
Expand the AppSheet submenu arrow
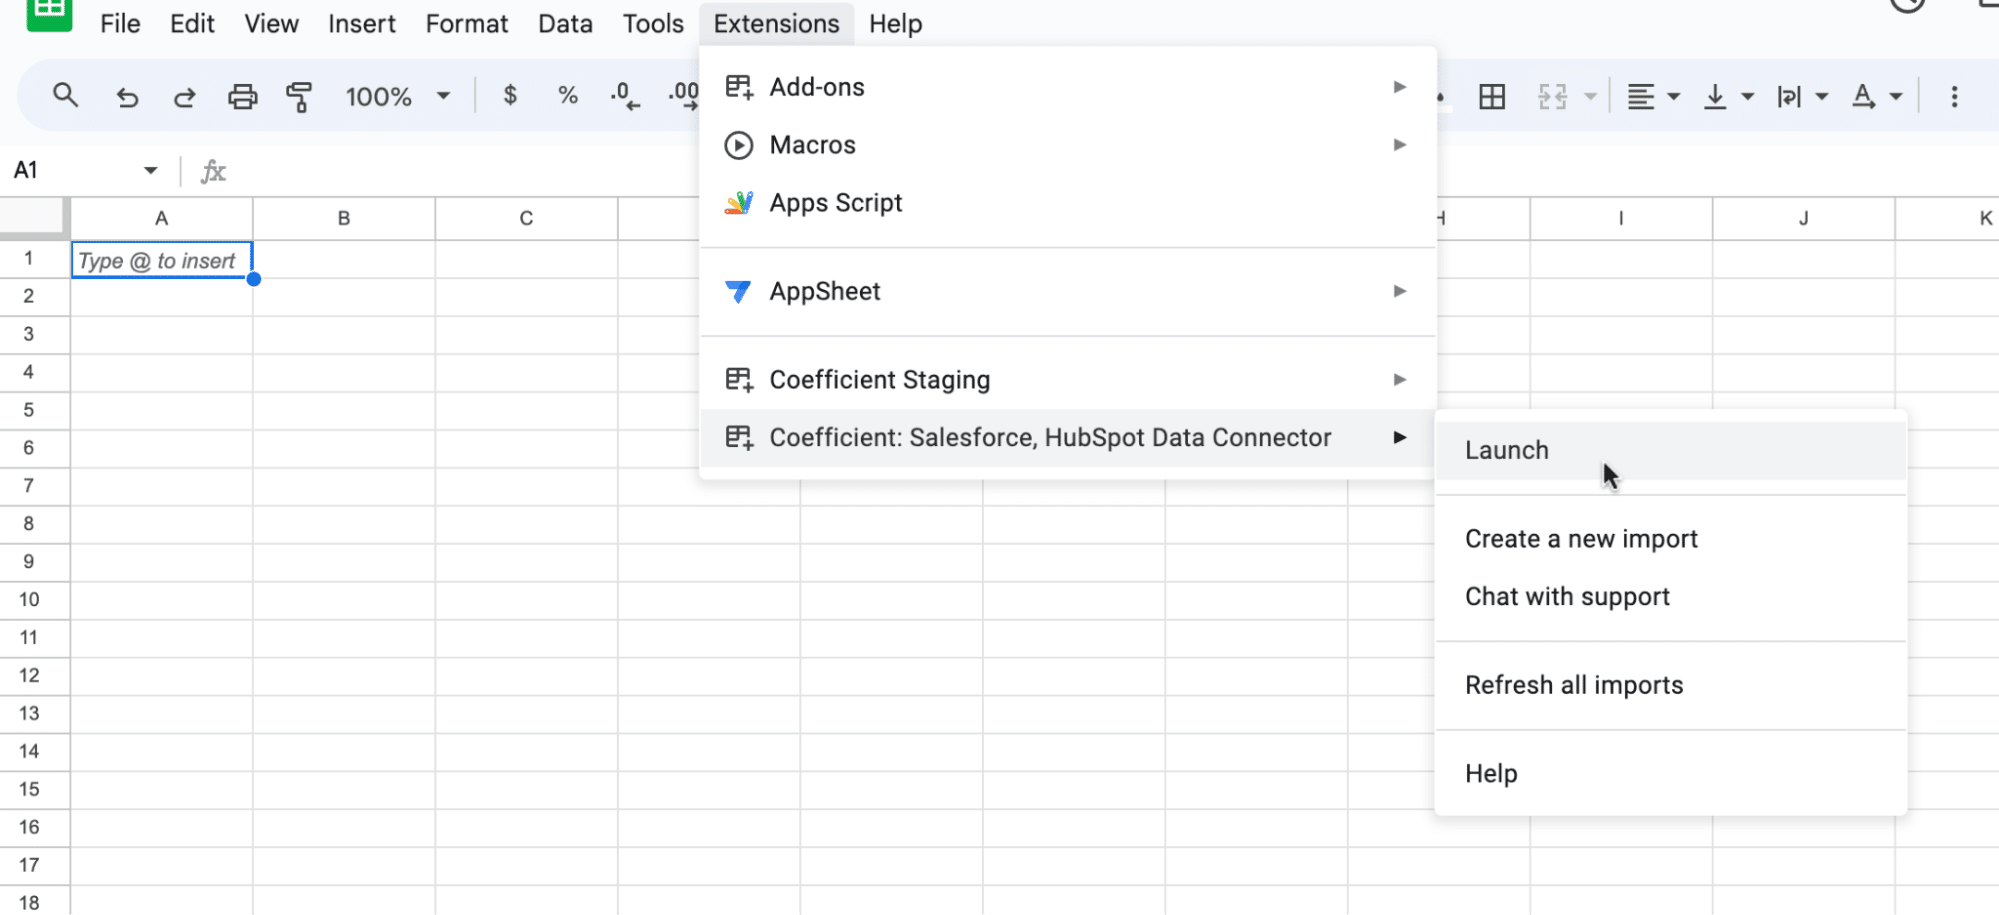pos(1400,291)
